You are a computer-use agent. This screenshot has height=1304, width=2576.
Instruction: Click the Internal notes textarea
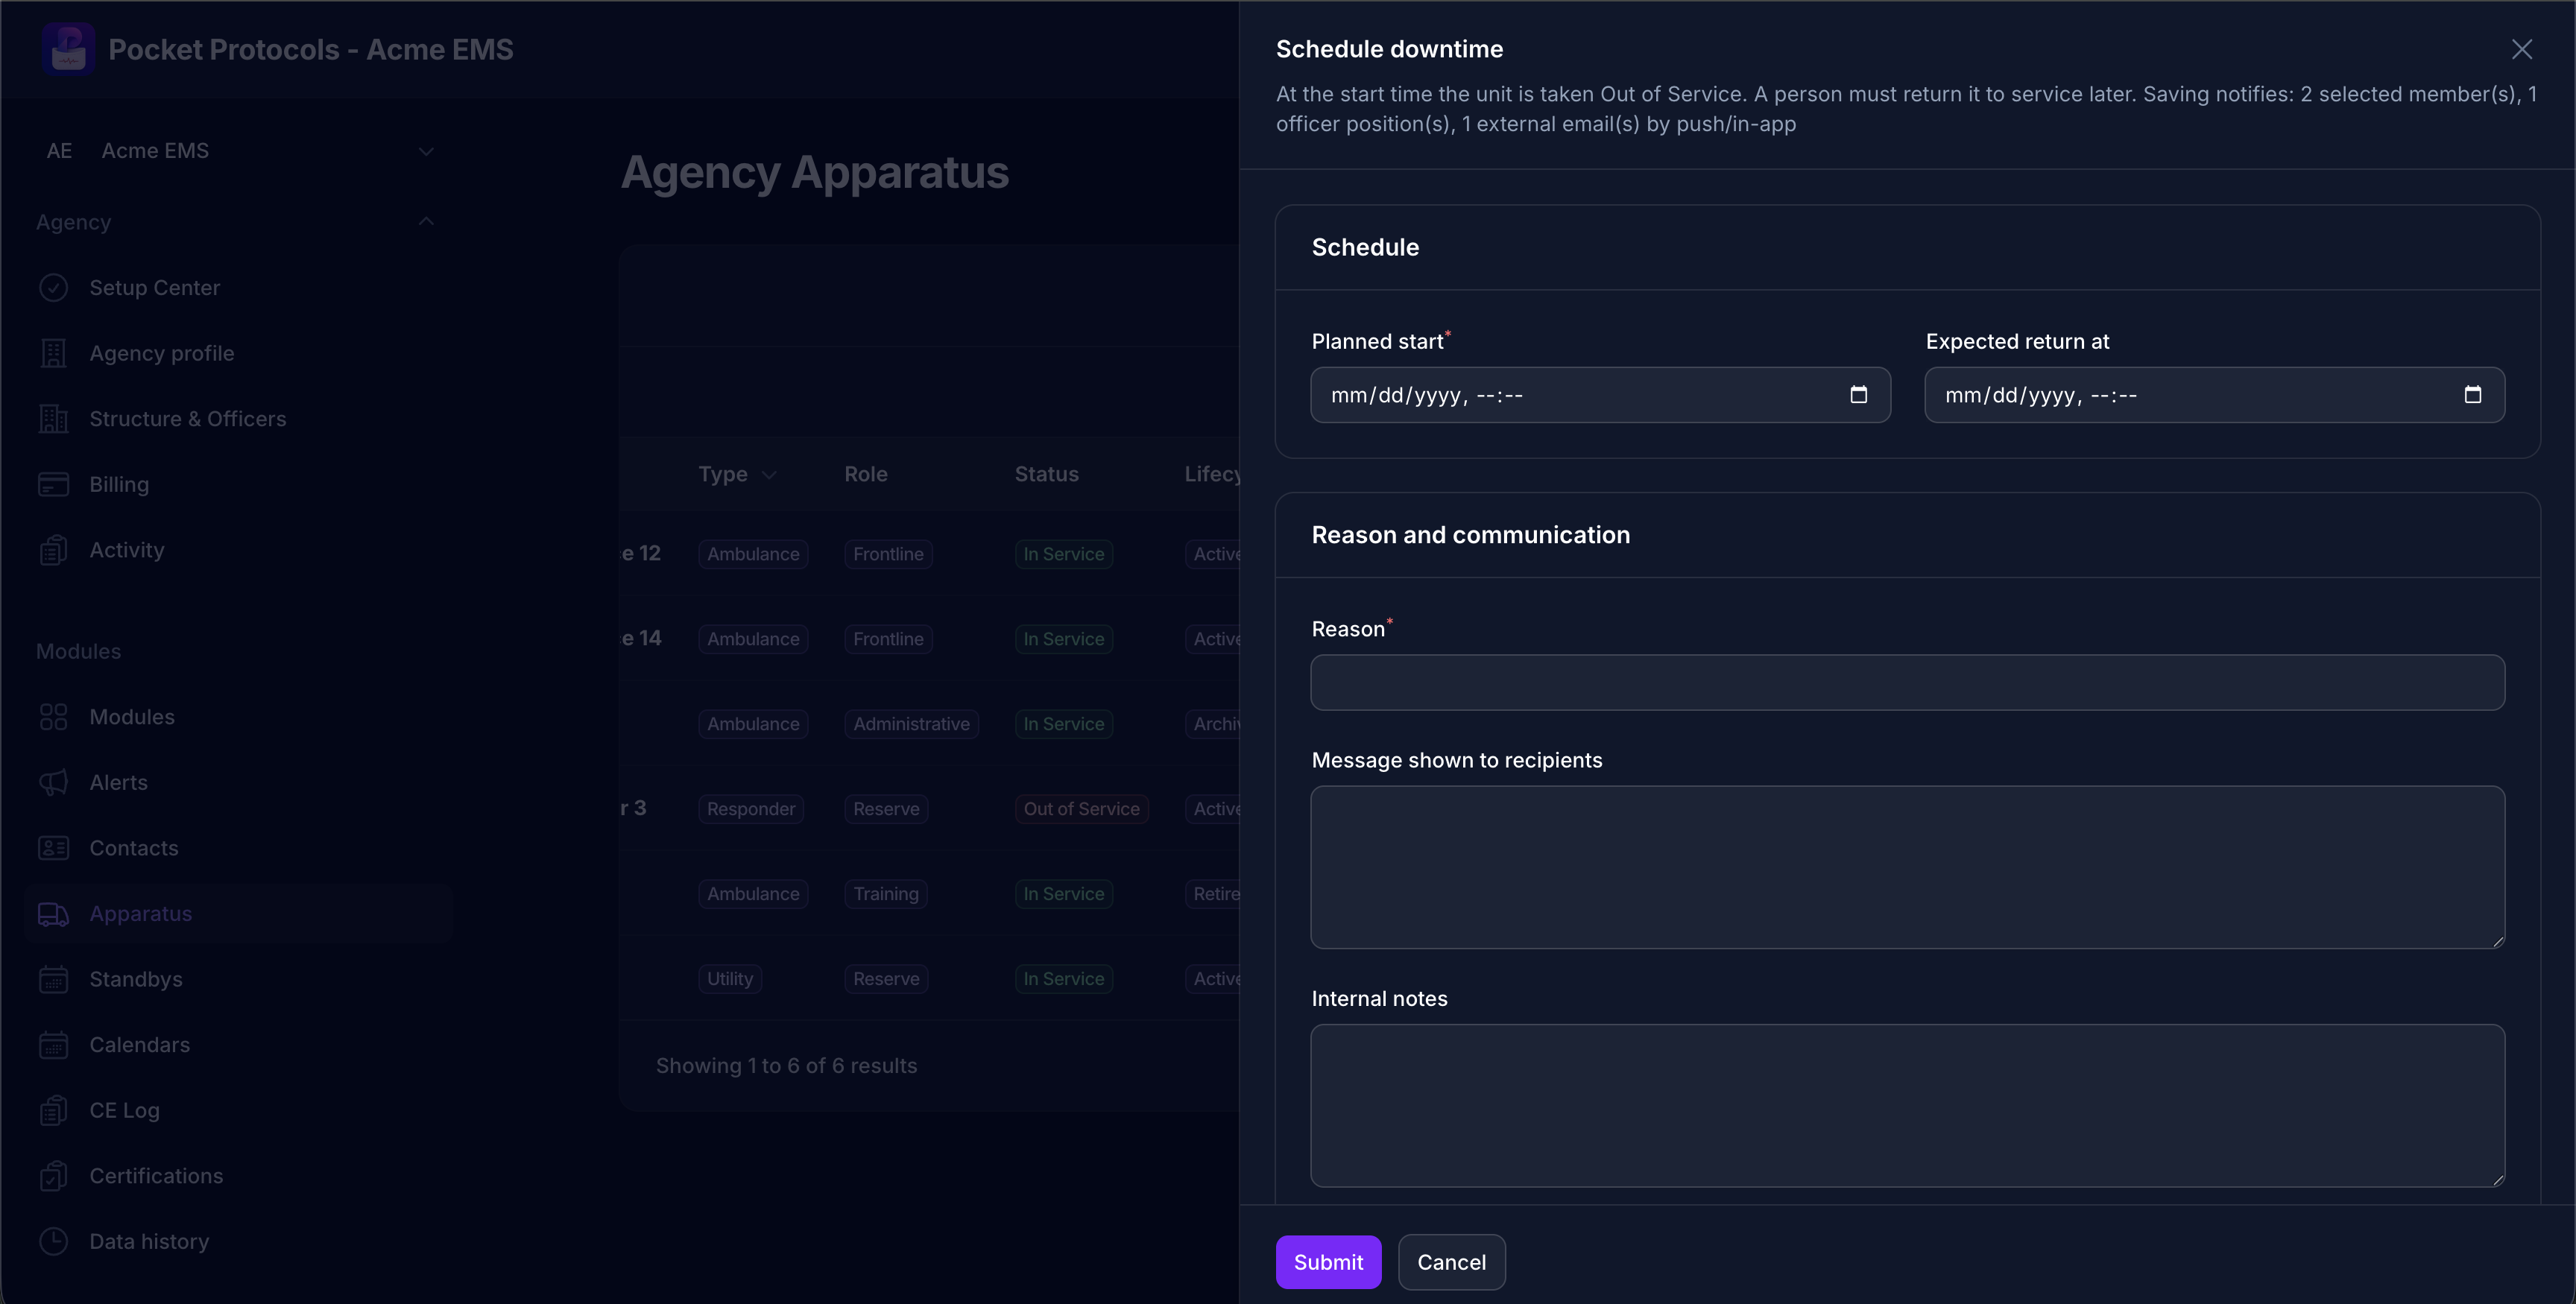[1907, 1106]
